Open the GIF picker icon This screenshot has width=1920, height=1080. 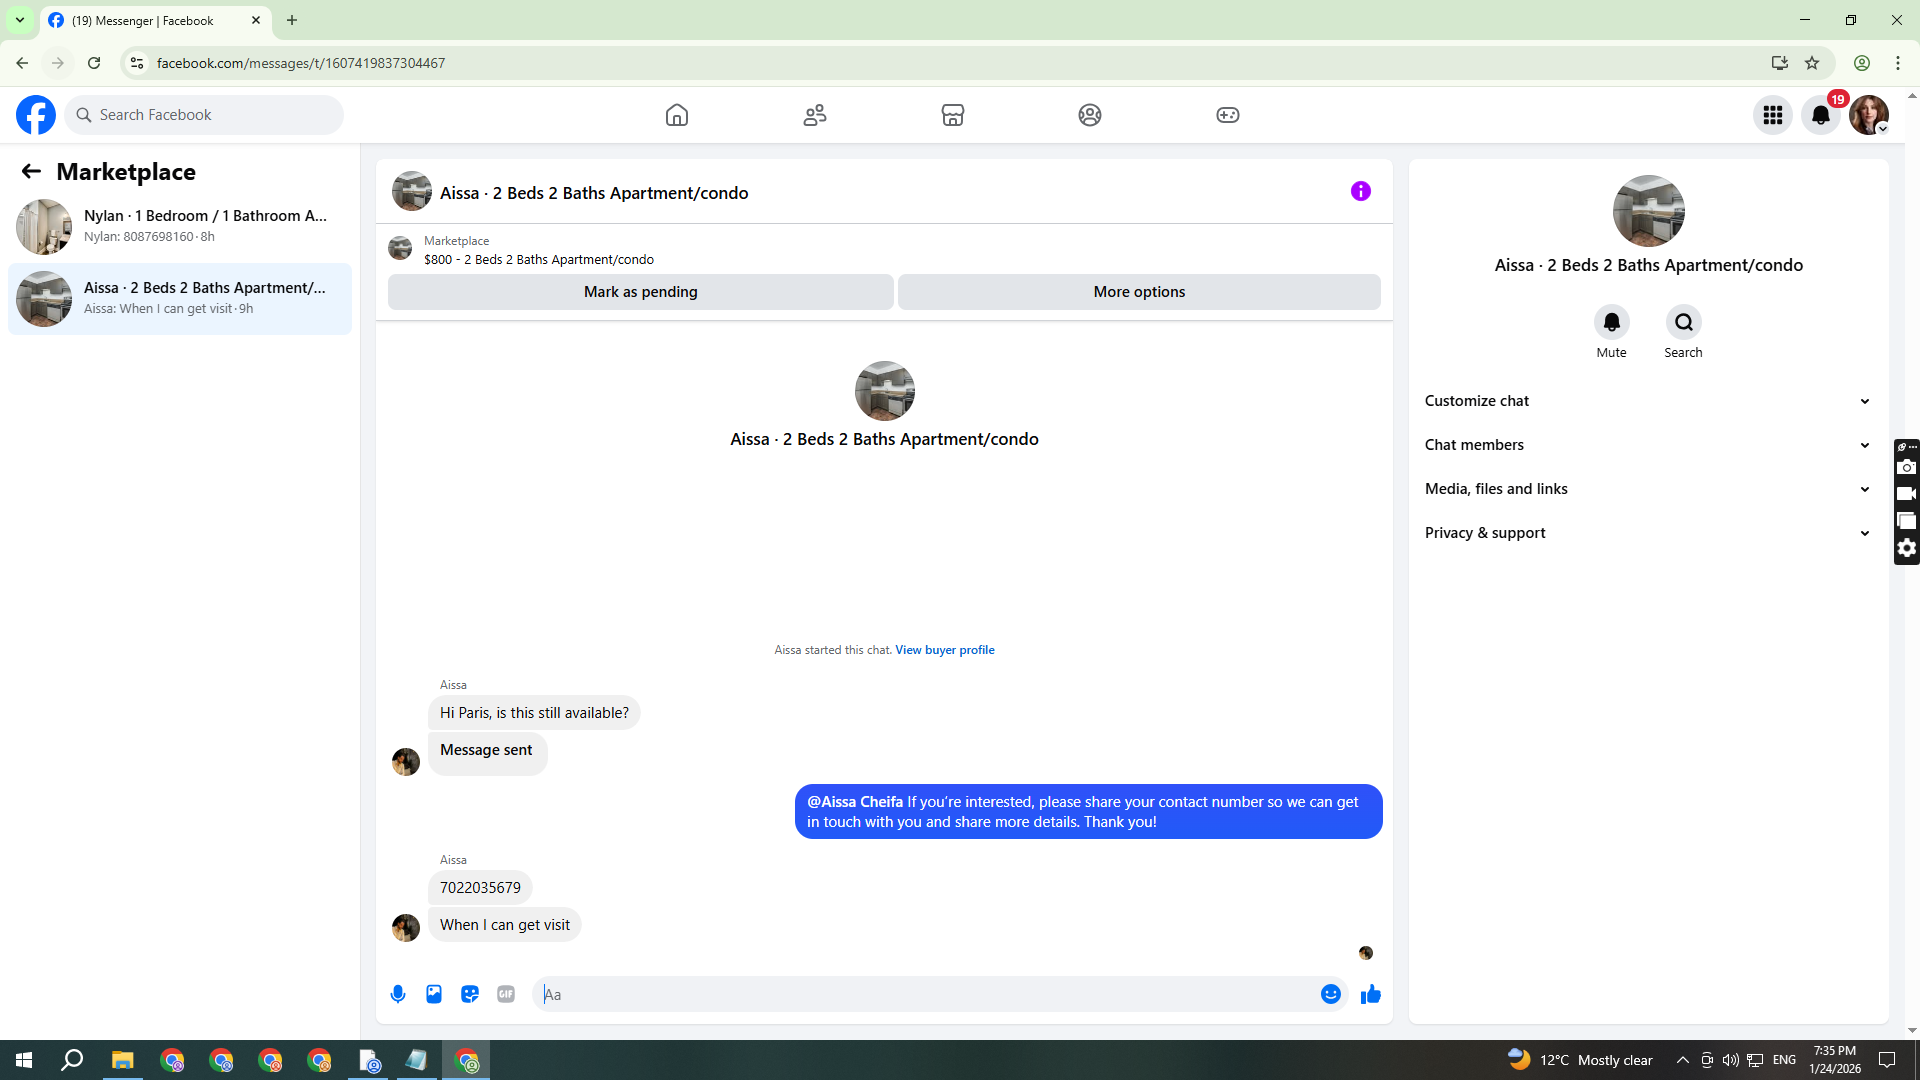(x=506, y=994)
